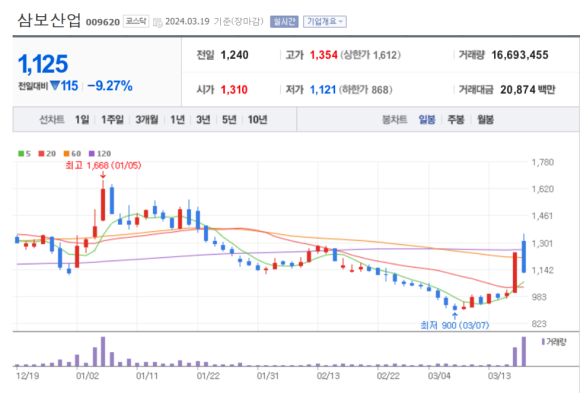The image size is (580, 393).
Task: Click the stock code 009620
Action: [x=103, y=22]
